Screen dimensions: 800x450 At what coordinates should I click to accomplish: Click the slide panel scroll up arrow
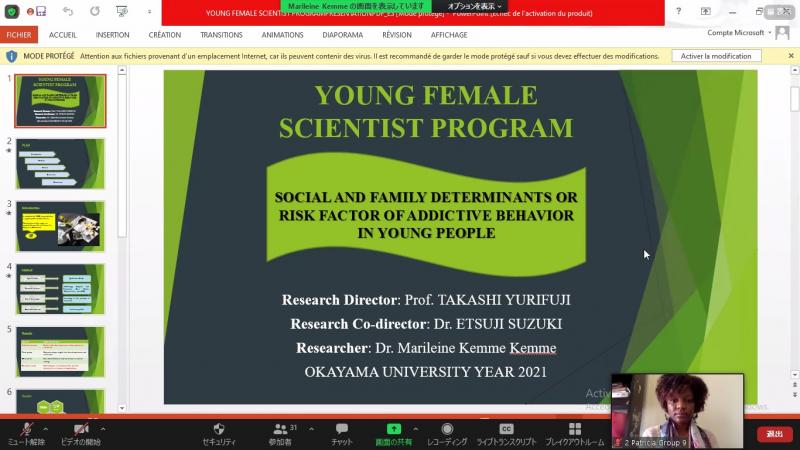pos(122,70)
